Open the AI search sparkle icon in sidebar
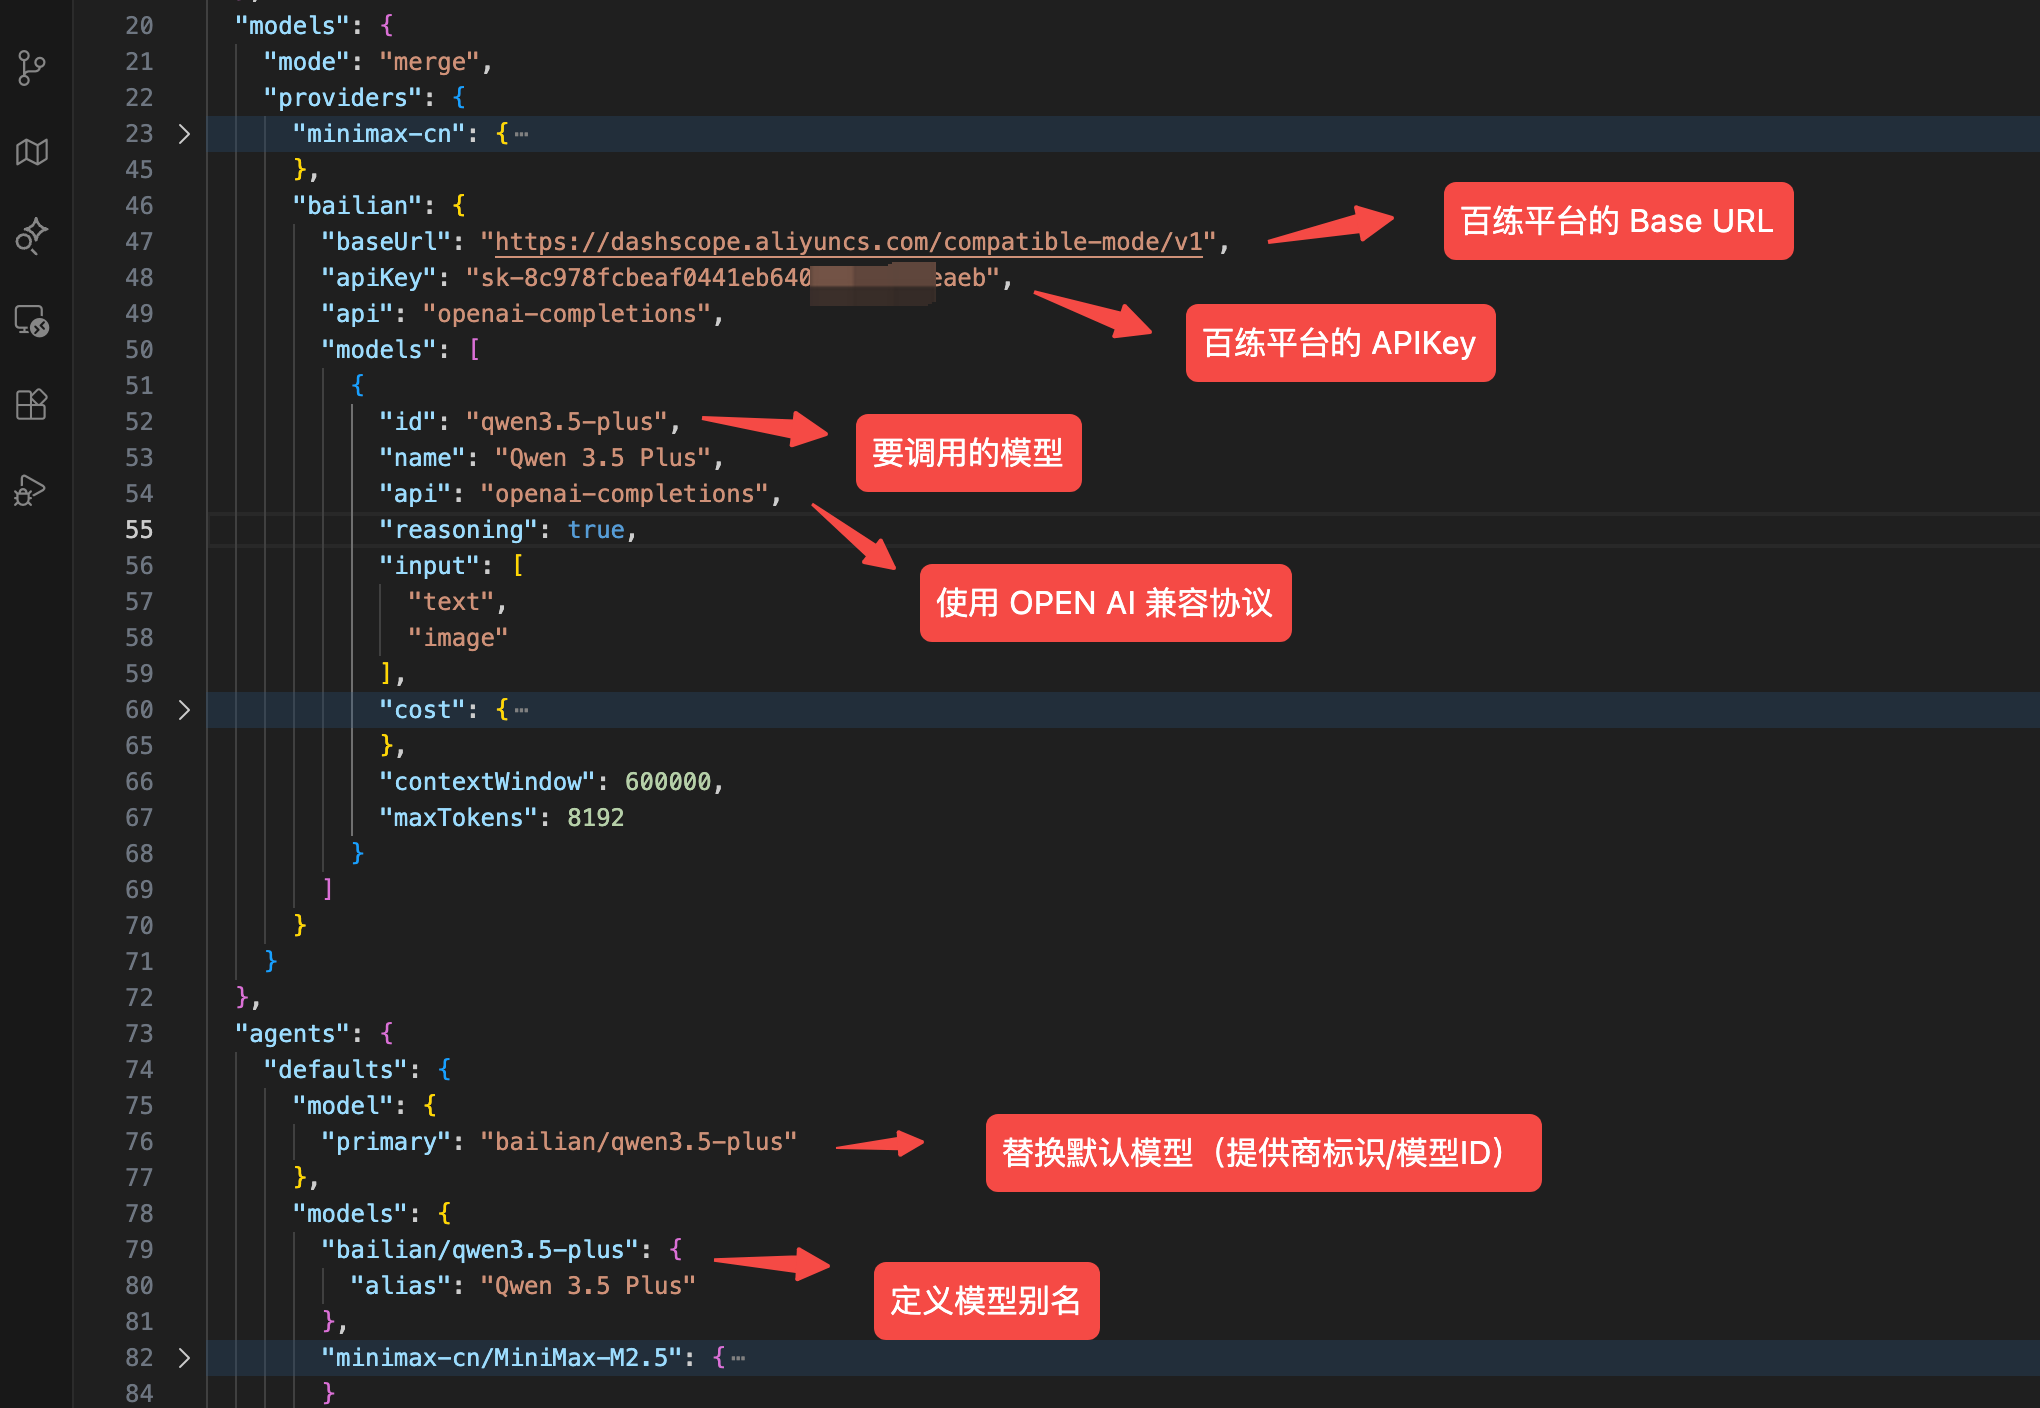The height and width of the screenshot is (1408, 2040). 31,237
